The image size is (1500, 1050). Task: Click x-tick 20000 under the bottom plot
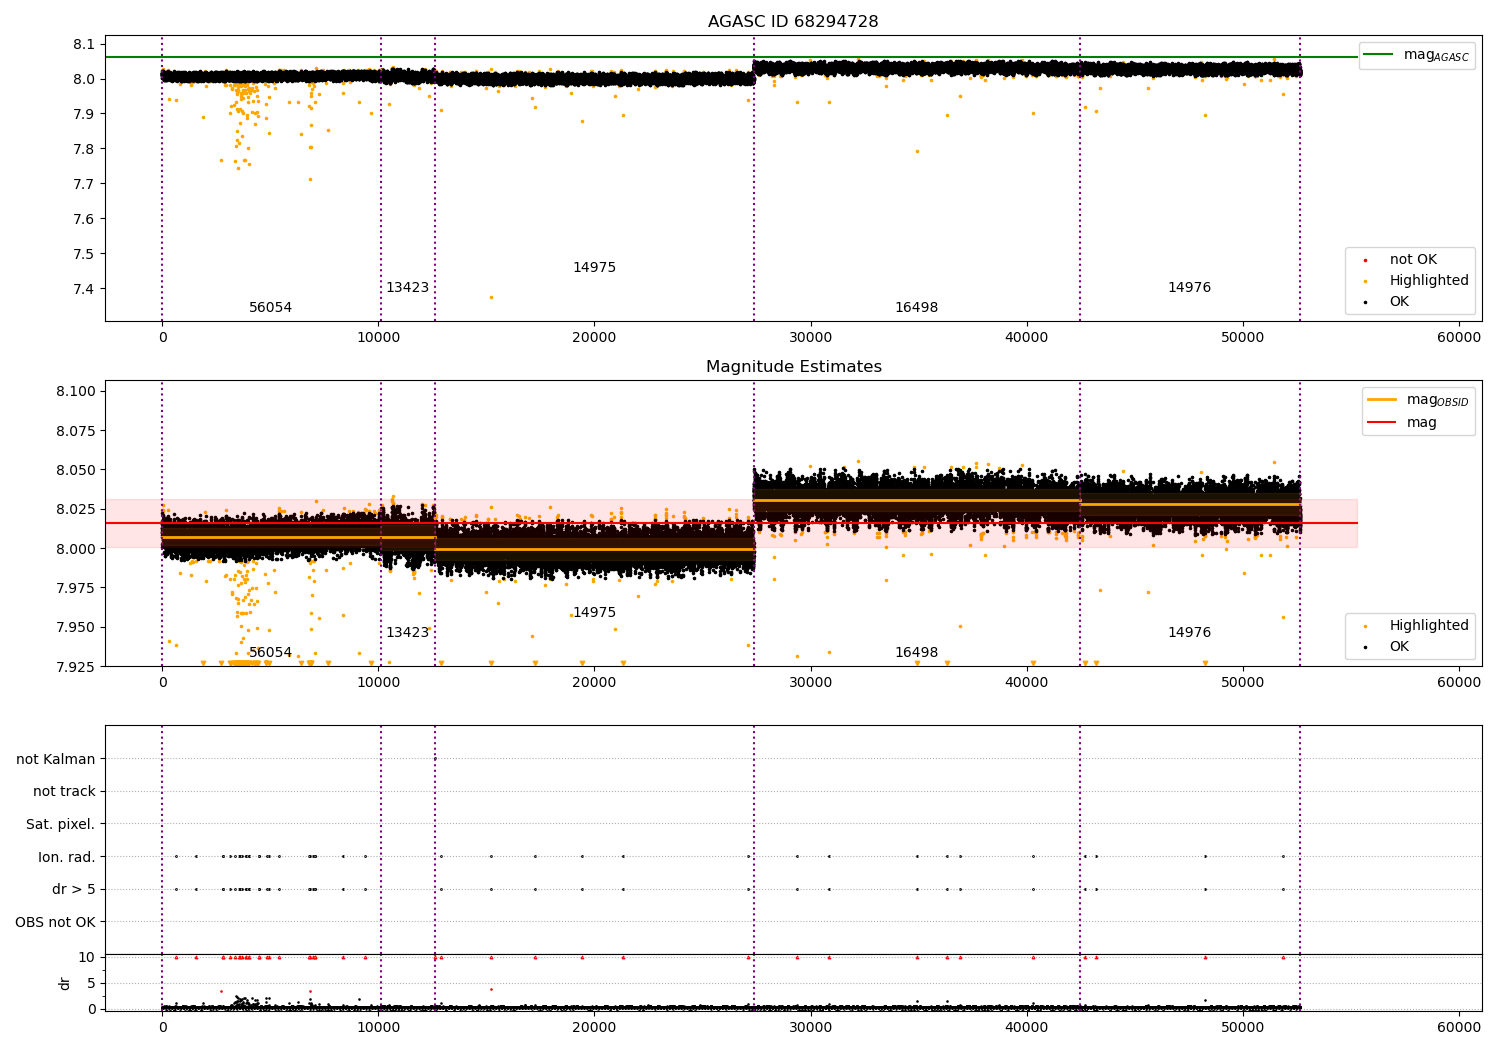[594, 1026]
